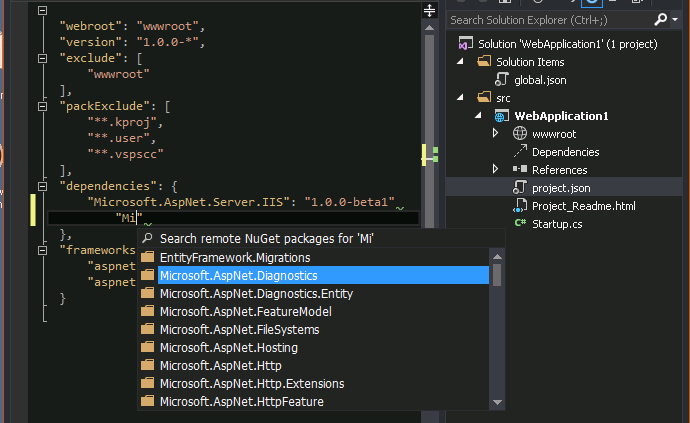This screenshot has width=690, height=423.
Task: Select the References node
Action: pos(559,170)
